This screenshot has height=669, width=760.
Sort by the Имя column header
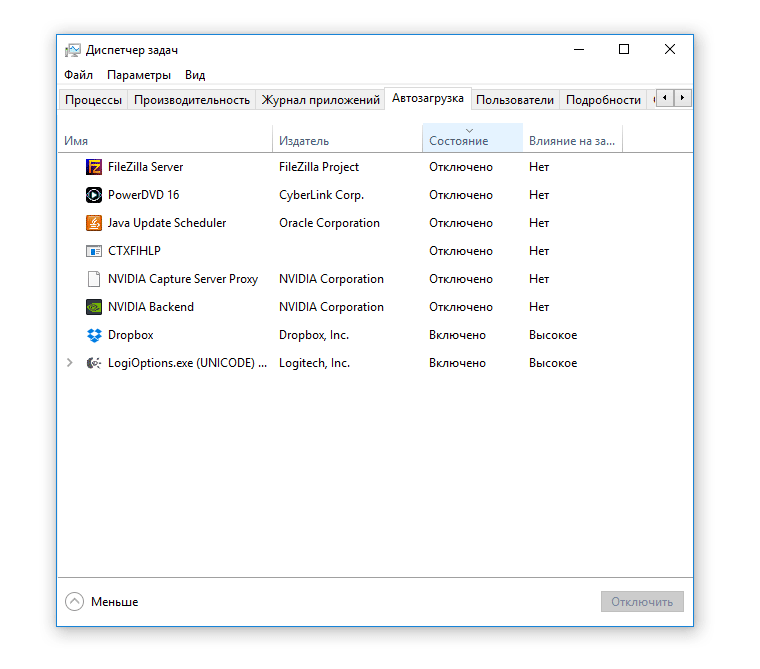click(x=165, y=138)
